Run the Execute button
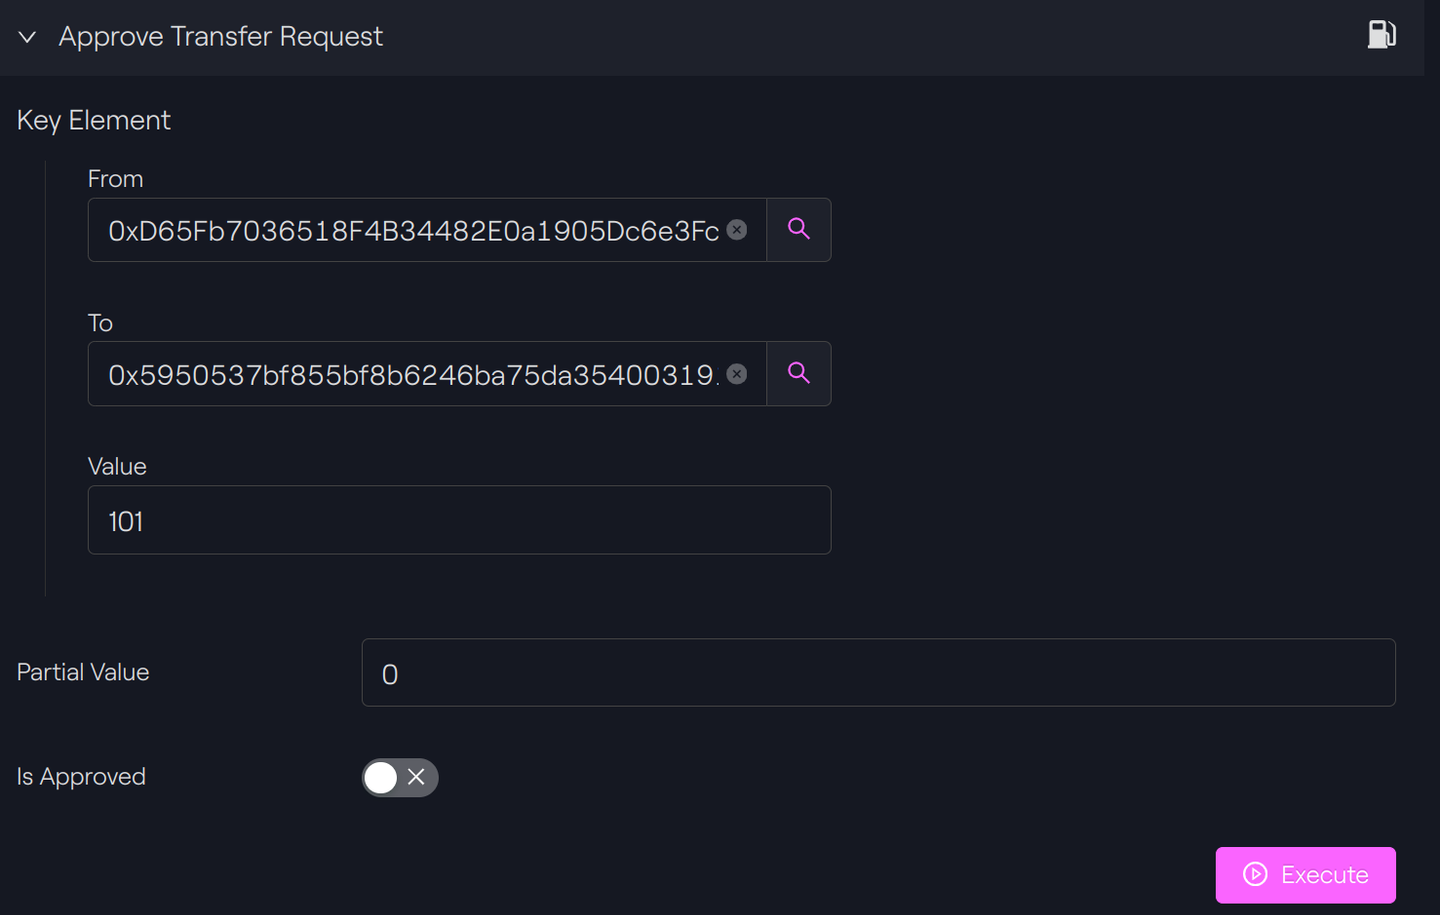 [x=1305, y=875]
